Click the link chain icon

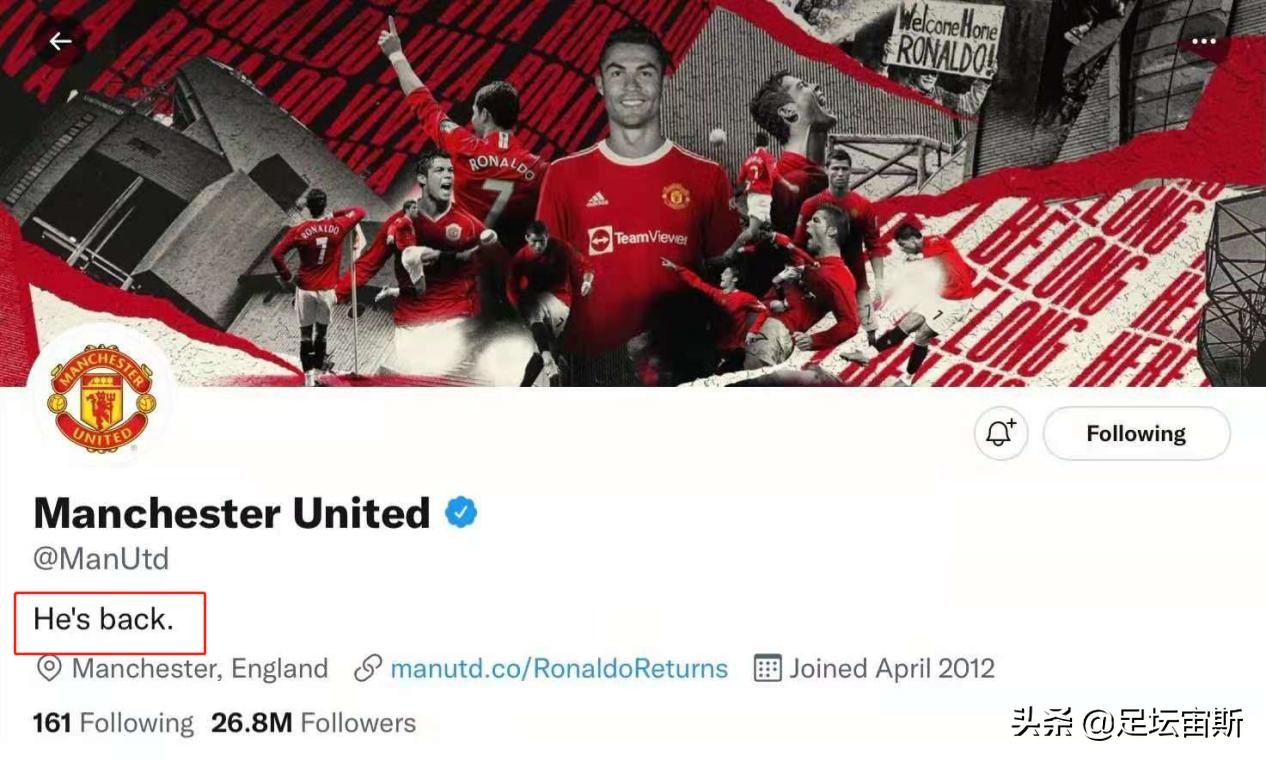pyautogui.click(x=369, y=668)
